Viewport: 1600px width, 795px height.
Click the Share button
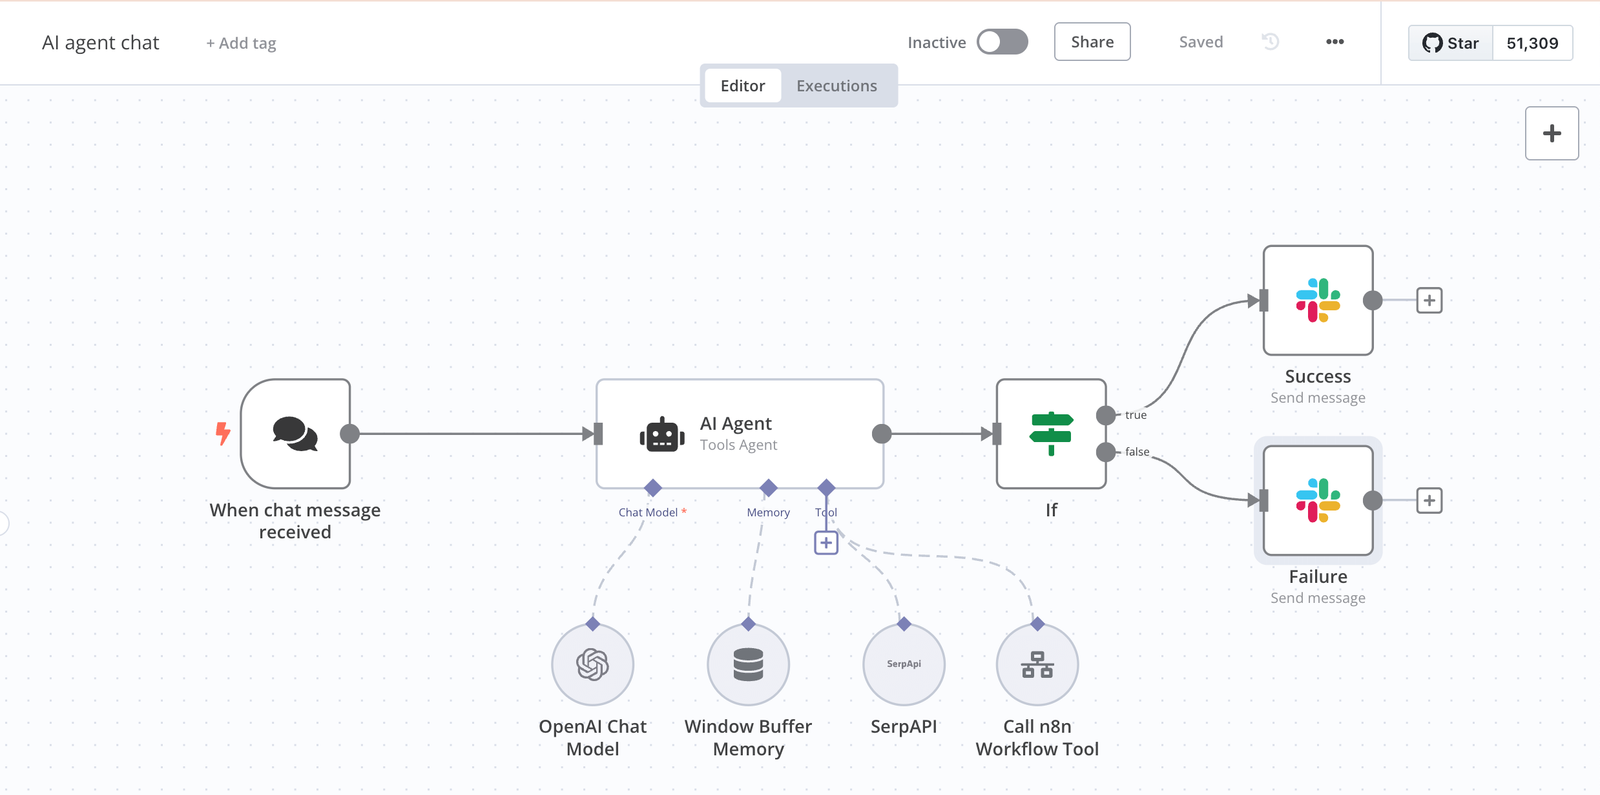[x=1092, y=42]
